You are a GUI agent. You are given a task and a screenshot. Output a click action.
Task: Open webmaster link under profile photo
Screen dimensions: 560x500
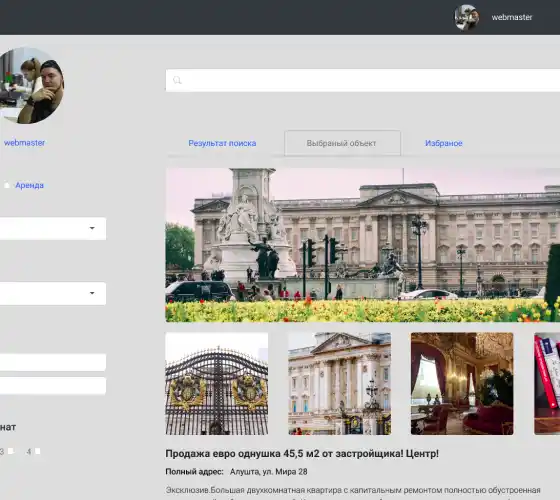(24, 143)
